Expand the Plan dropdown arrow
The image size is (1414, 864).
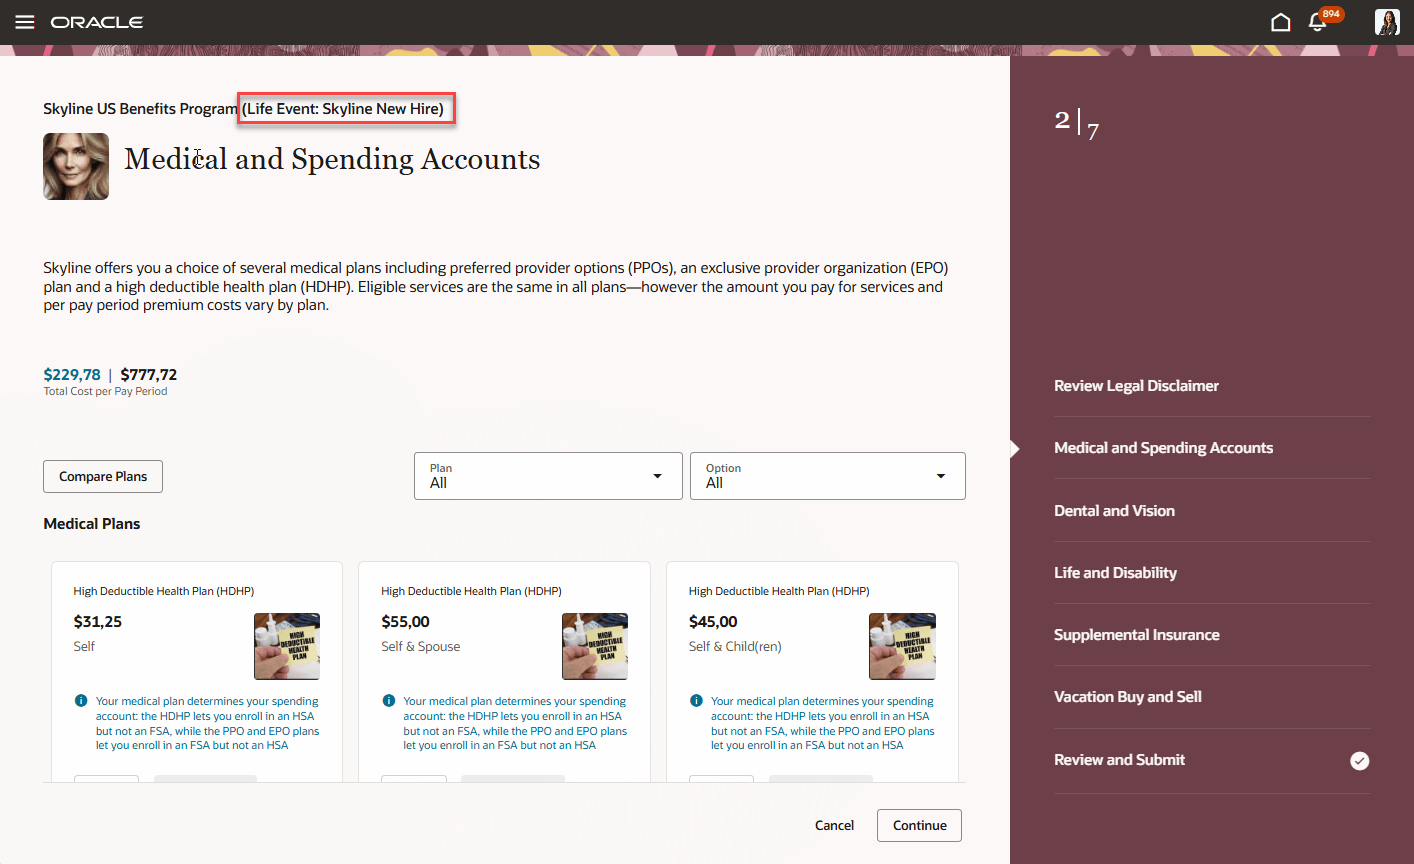657,476
